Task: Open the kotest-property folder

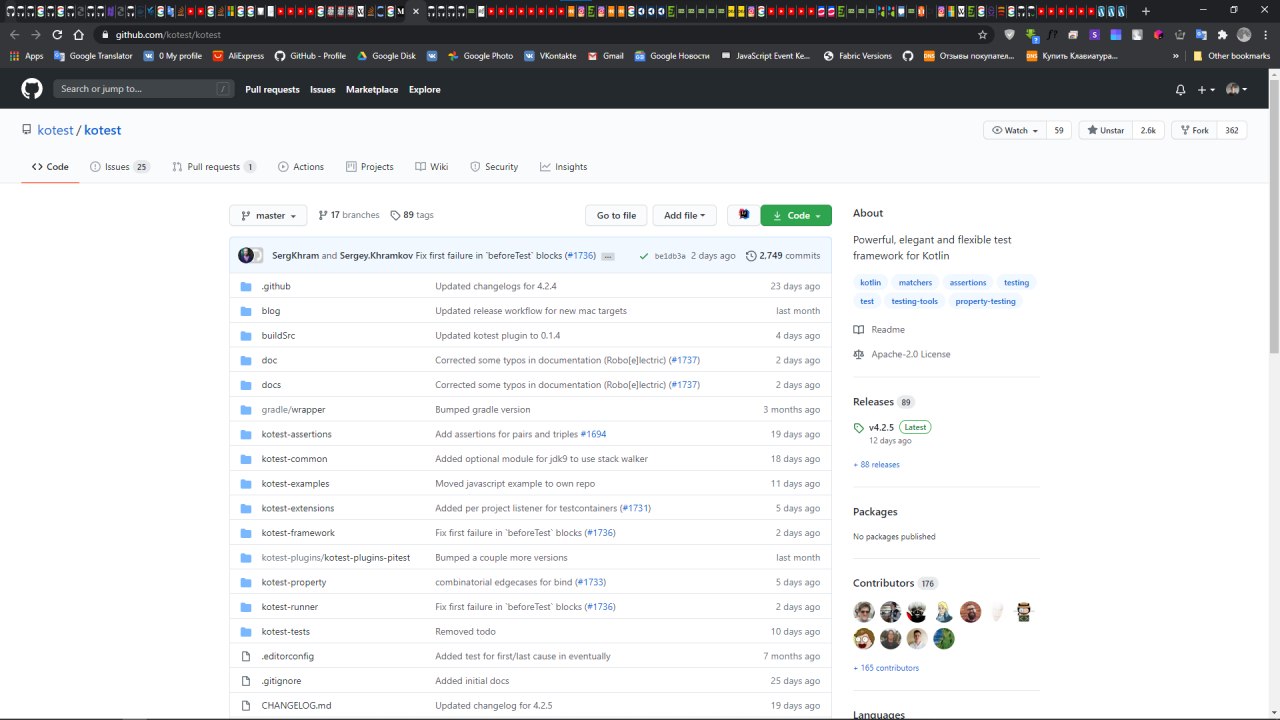Action: pos(294,582)
